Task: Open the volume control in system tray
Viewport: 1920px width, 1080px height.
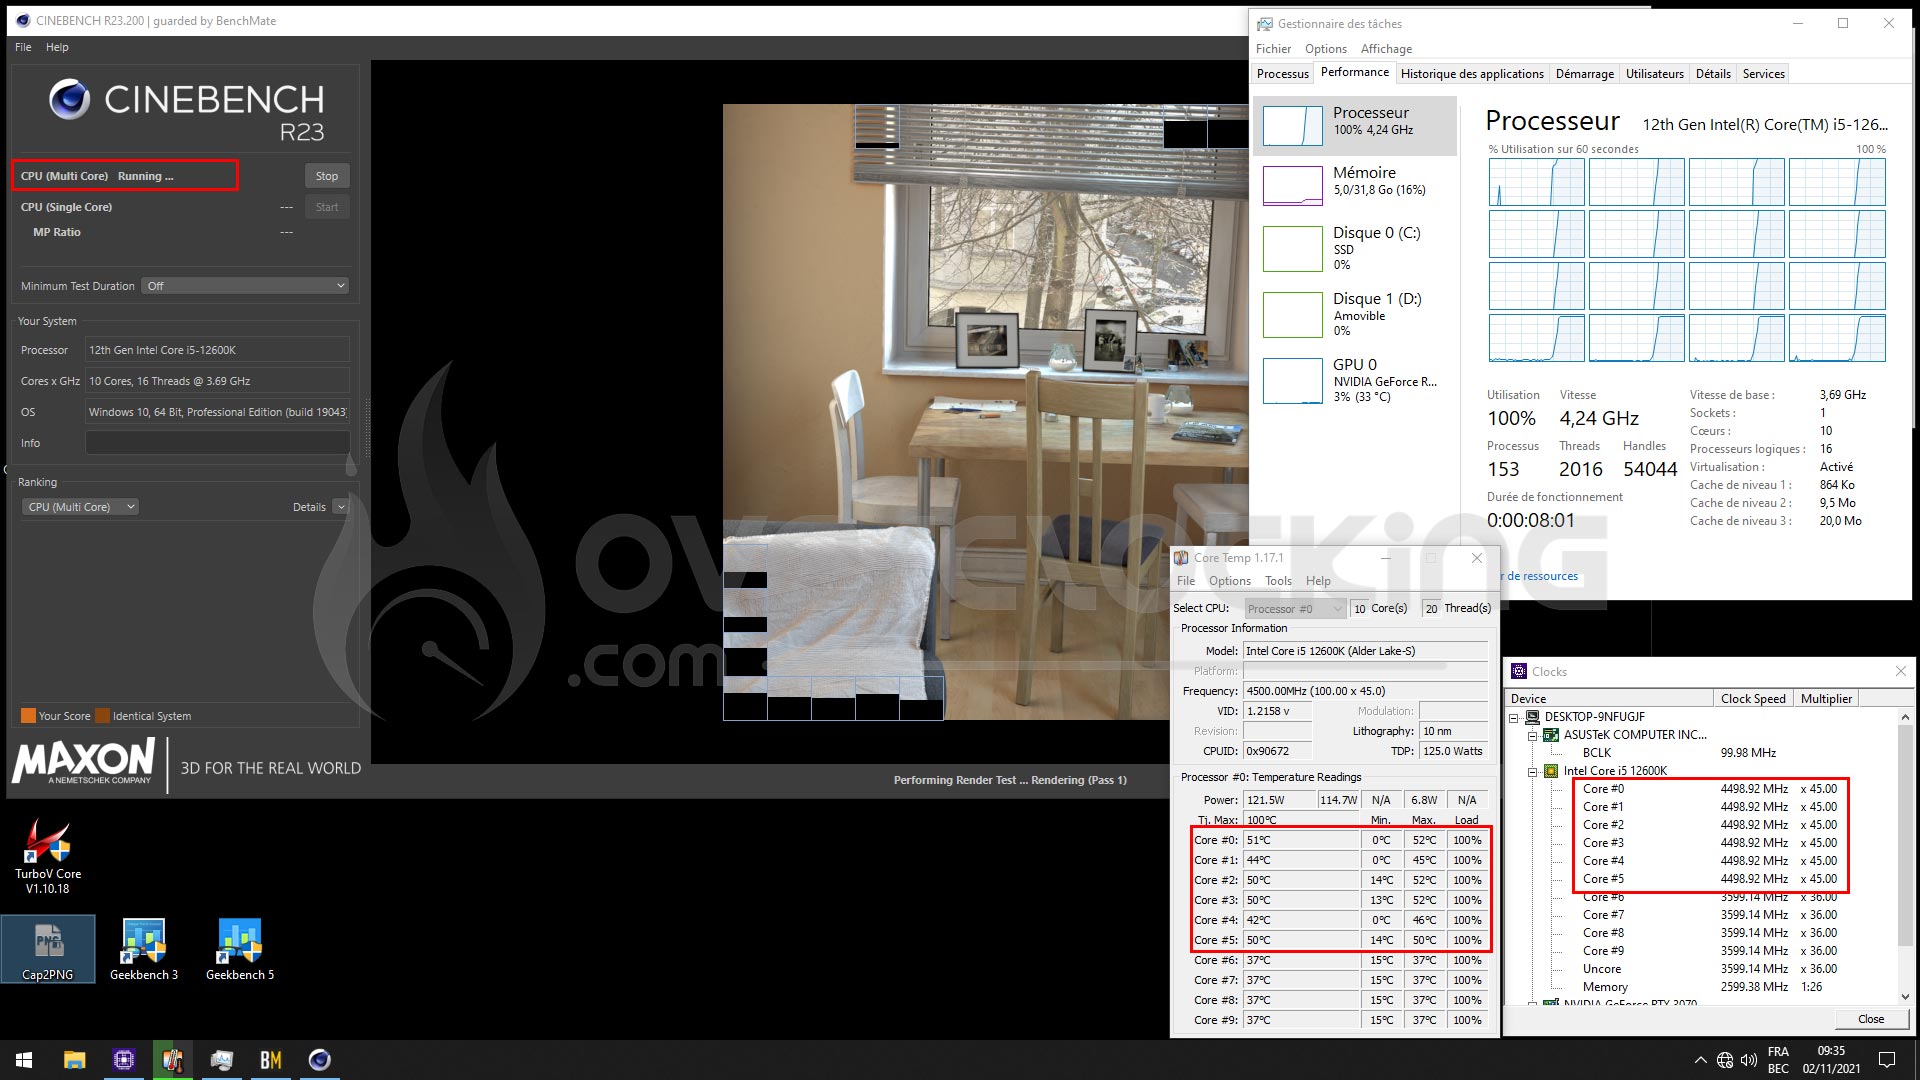Action: pos(1749,1060)
